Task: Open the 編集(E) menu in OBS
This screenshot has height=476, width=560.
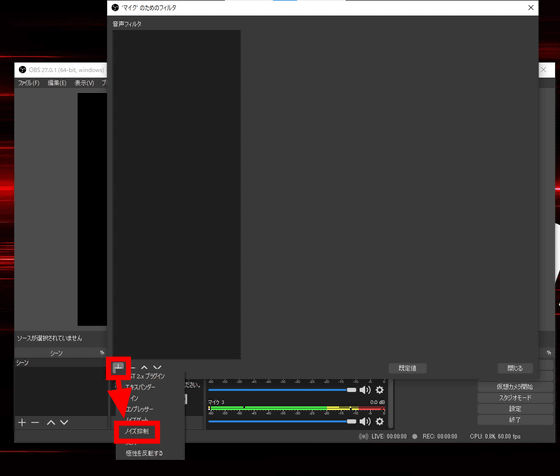Action: click(x=57, y=83)
